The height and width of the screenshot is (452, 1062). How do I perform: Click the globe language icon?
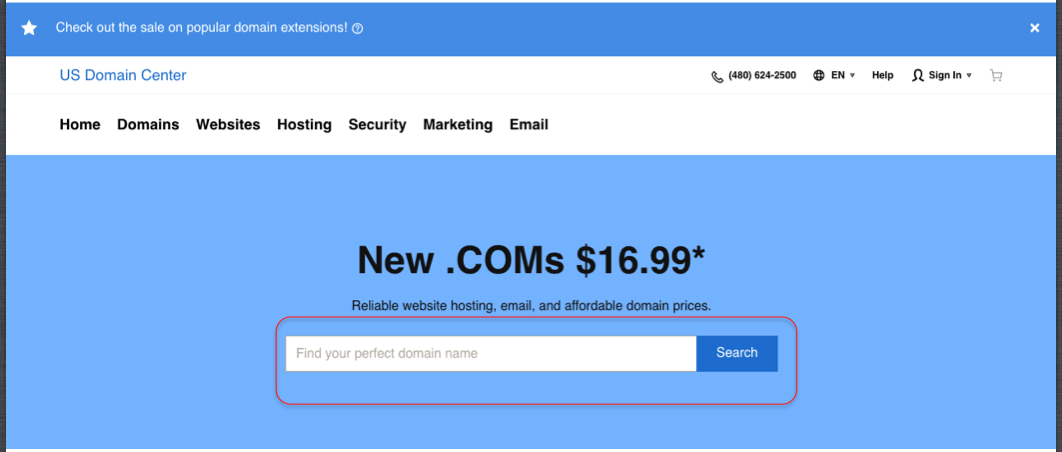click(819, 75)
